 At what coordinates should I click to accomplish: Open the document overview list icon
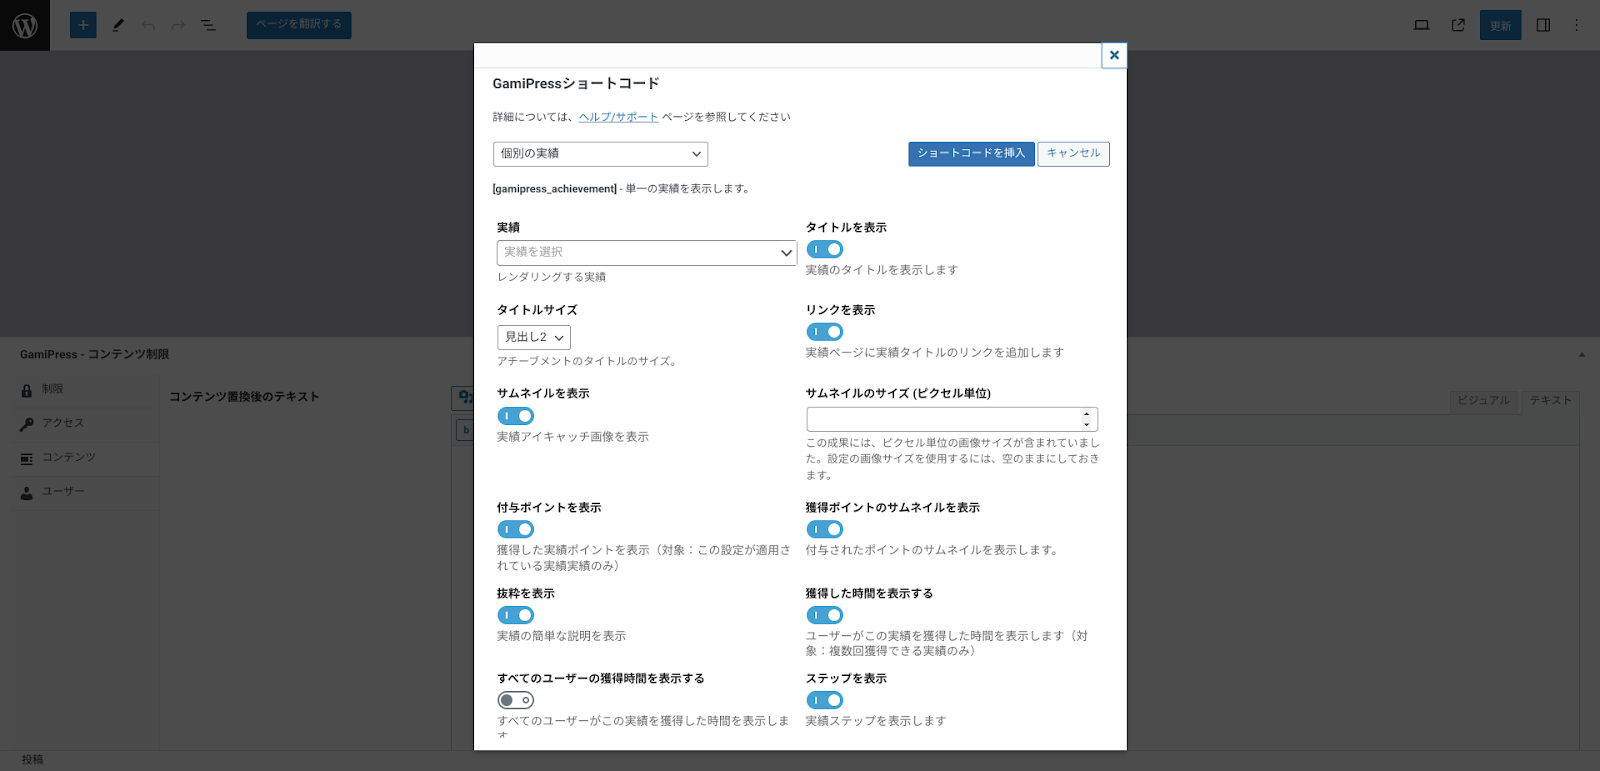(x=208, y=25)
